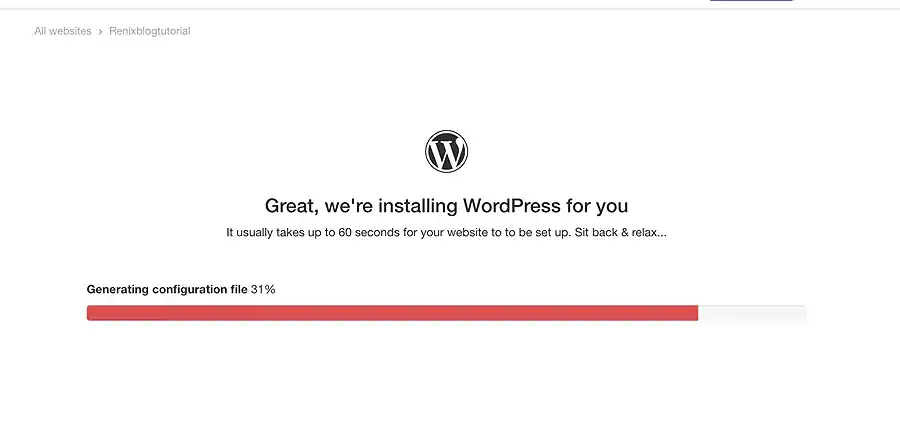This screenshot has width=900, height=439.
Task: Click the Generating configuration file status label
Action: tap(167, 289)
